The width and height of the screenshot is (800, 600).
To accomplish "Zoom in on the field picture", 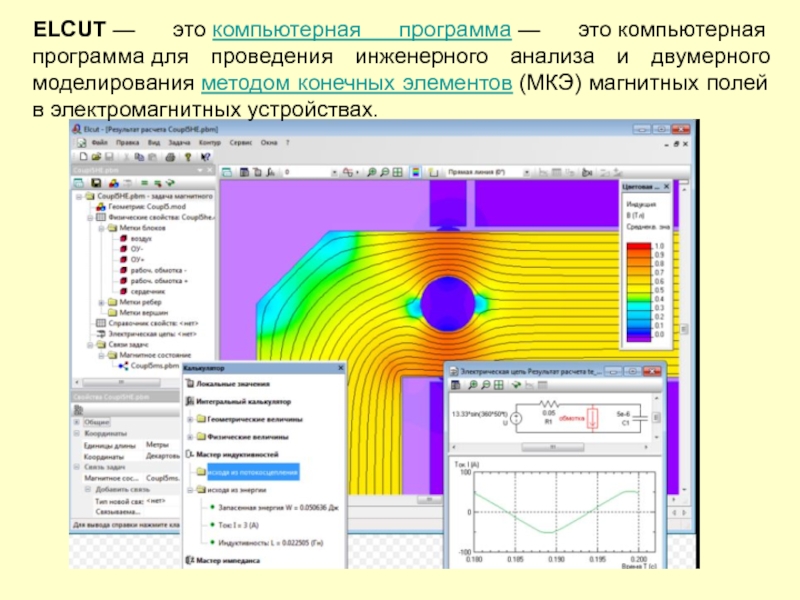I will 371,172.
